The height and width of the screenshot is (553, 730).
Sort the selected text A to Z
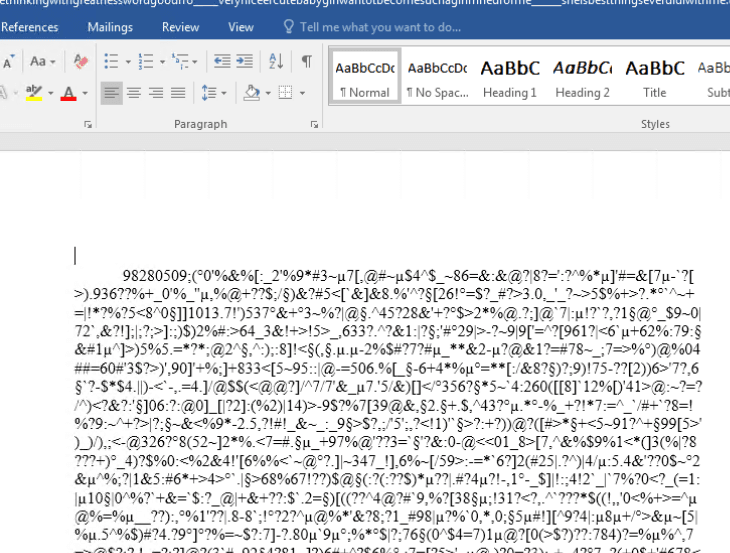click(x=276, y=61)
